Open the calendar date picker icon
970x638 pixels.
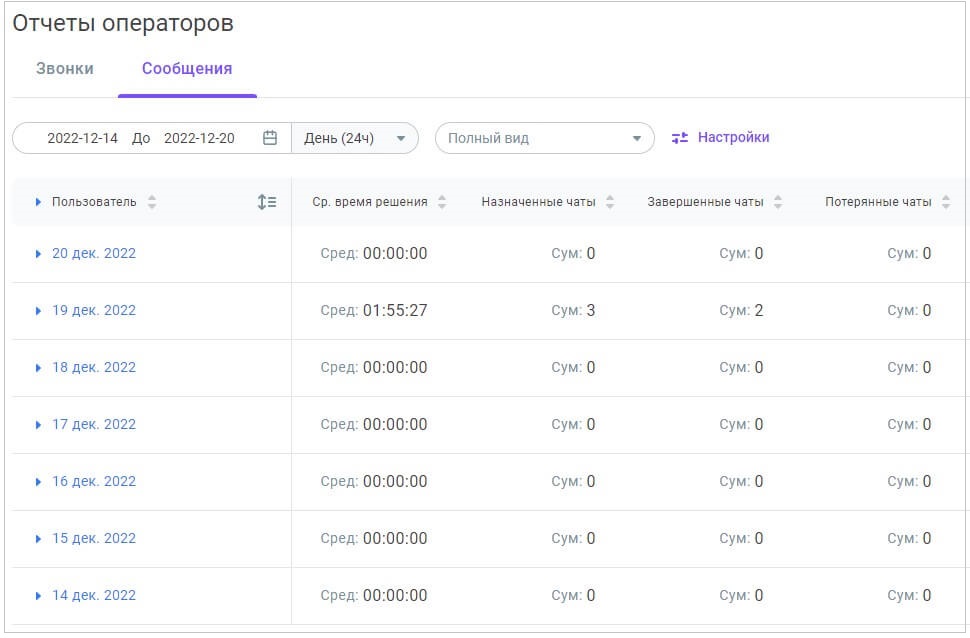270,138
